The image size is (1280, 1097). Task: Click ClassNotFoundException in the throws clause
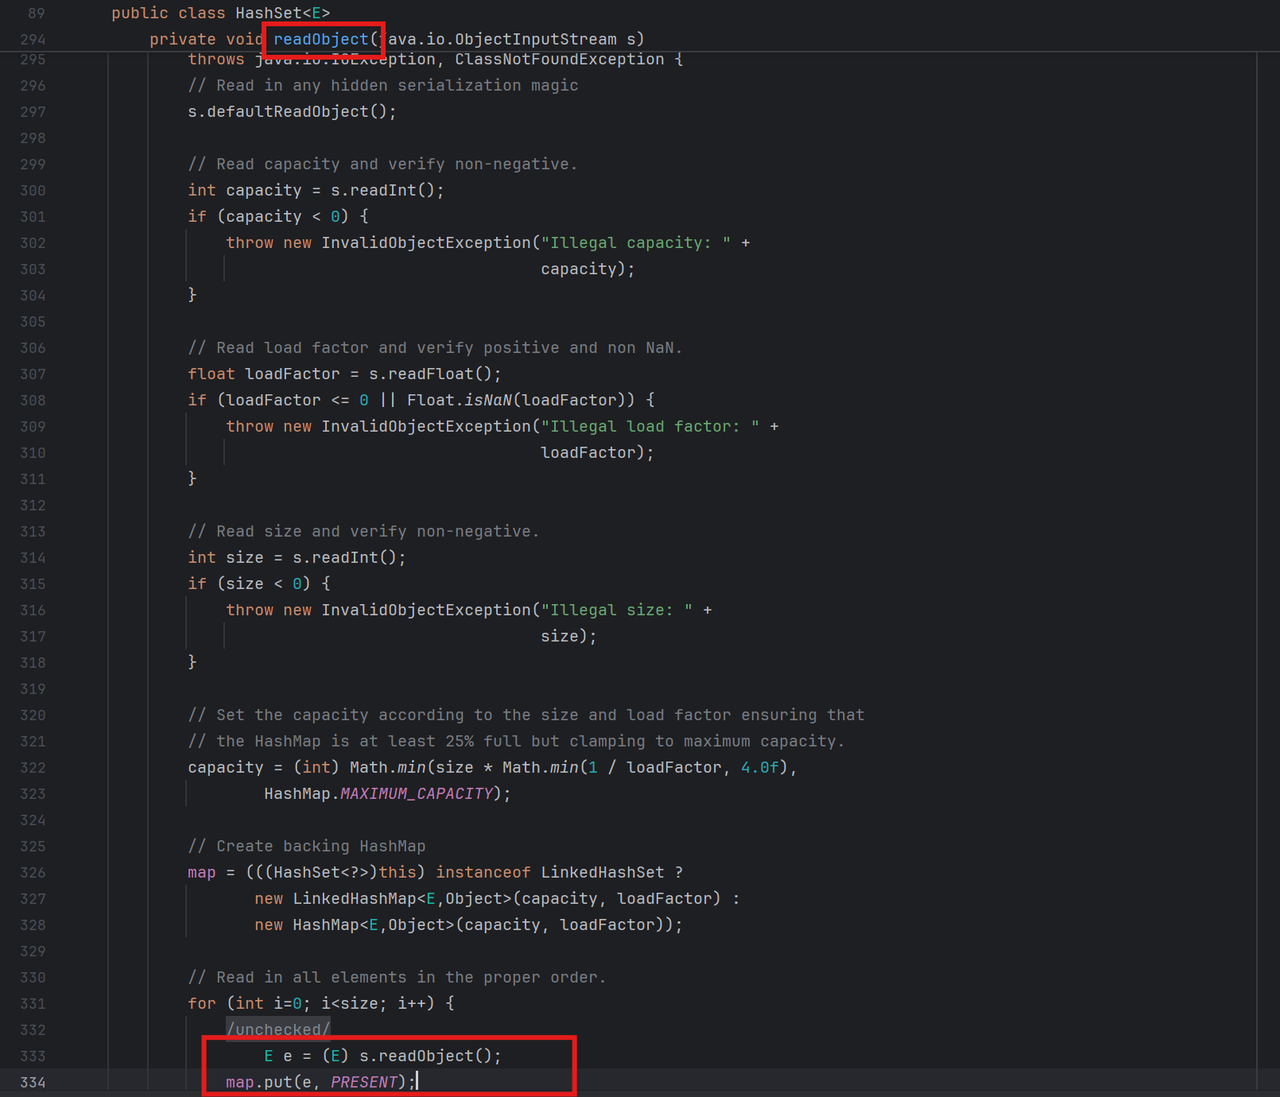pyautogui.click(x=559, y=59)
